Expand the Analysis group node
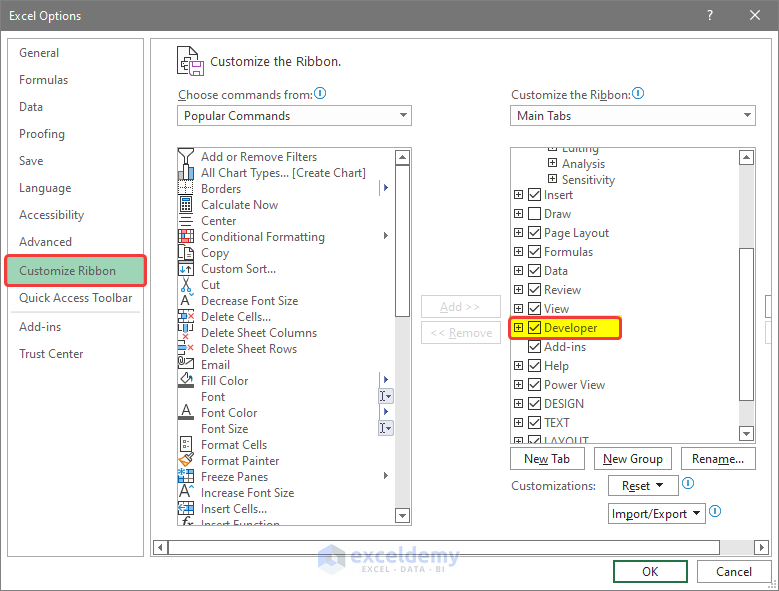 [552, 163]
